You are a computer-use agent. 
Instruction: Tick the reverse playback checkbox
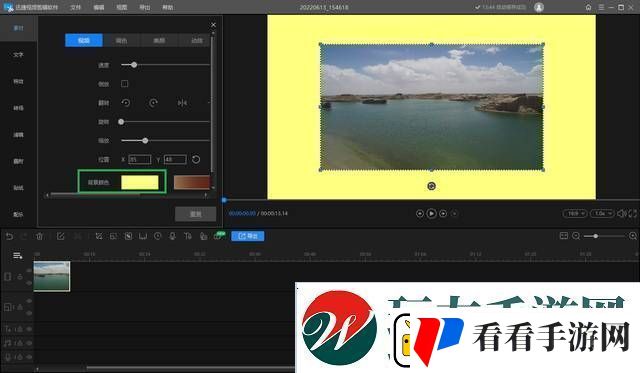(x=124, y=84)
